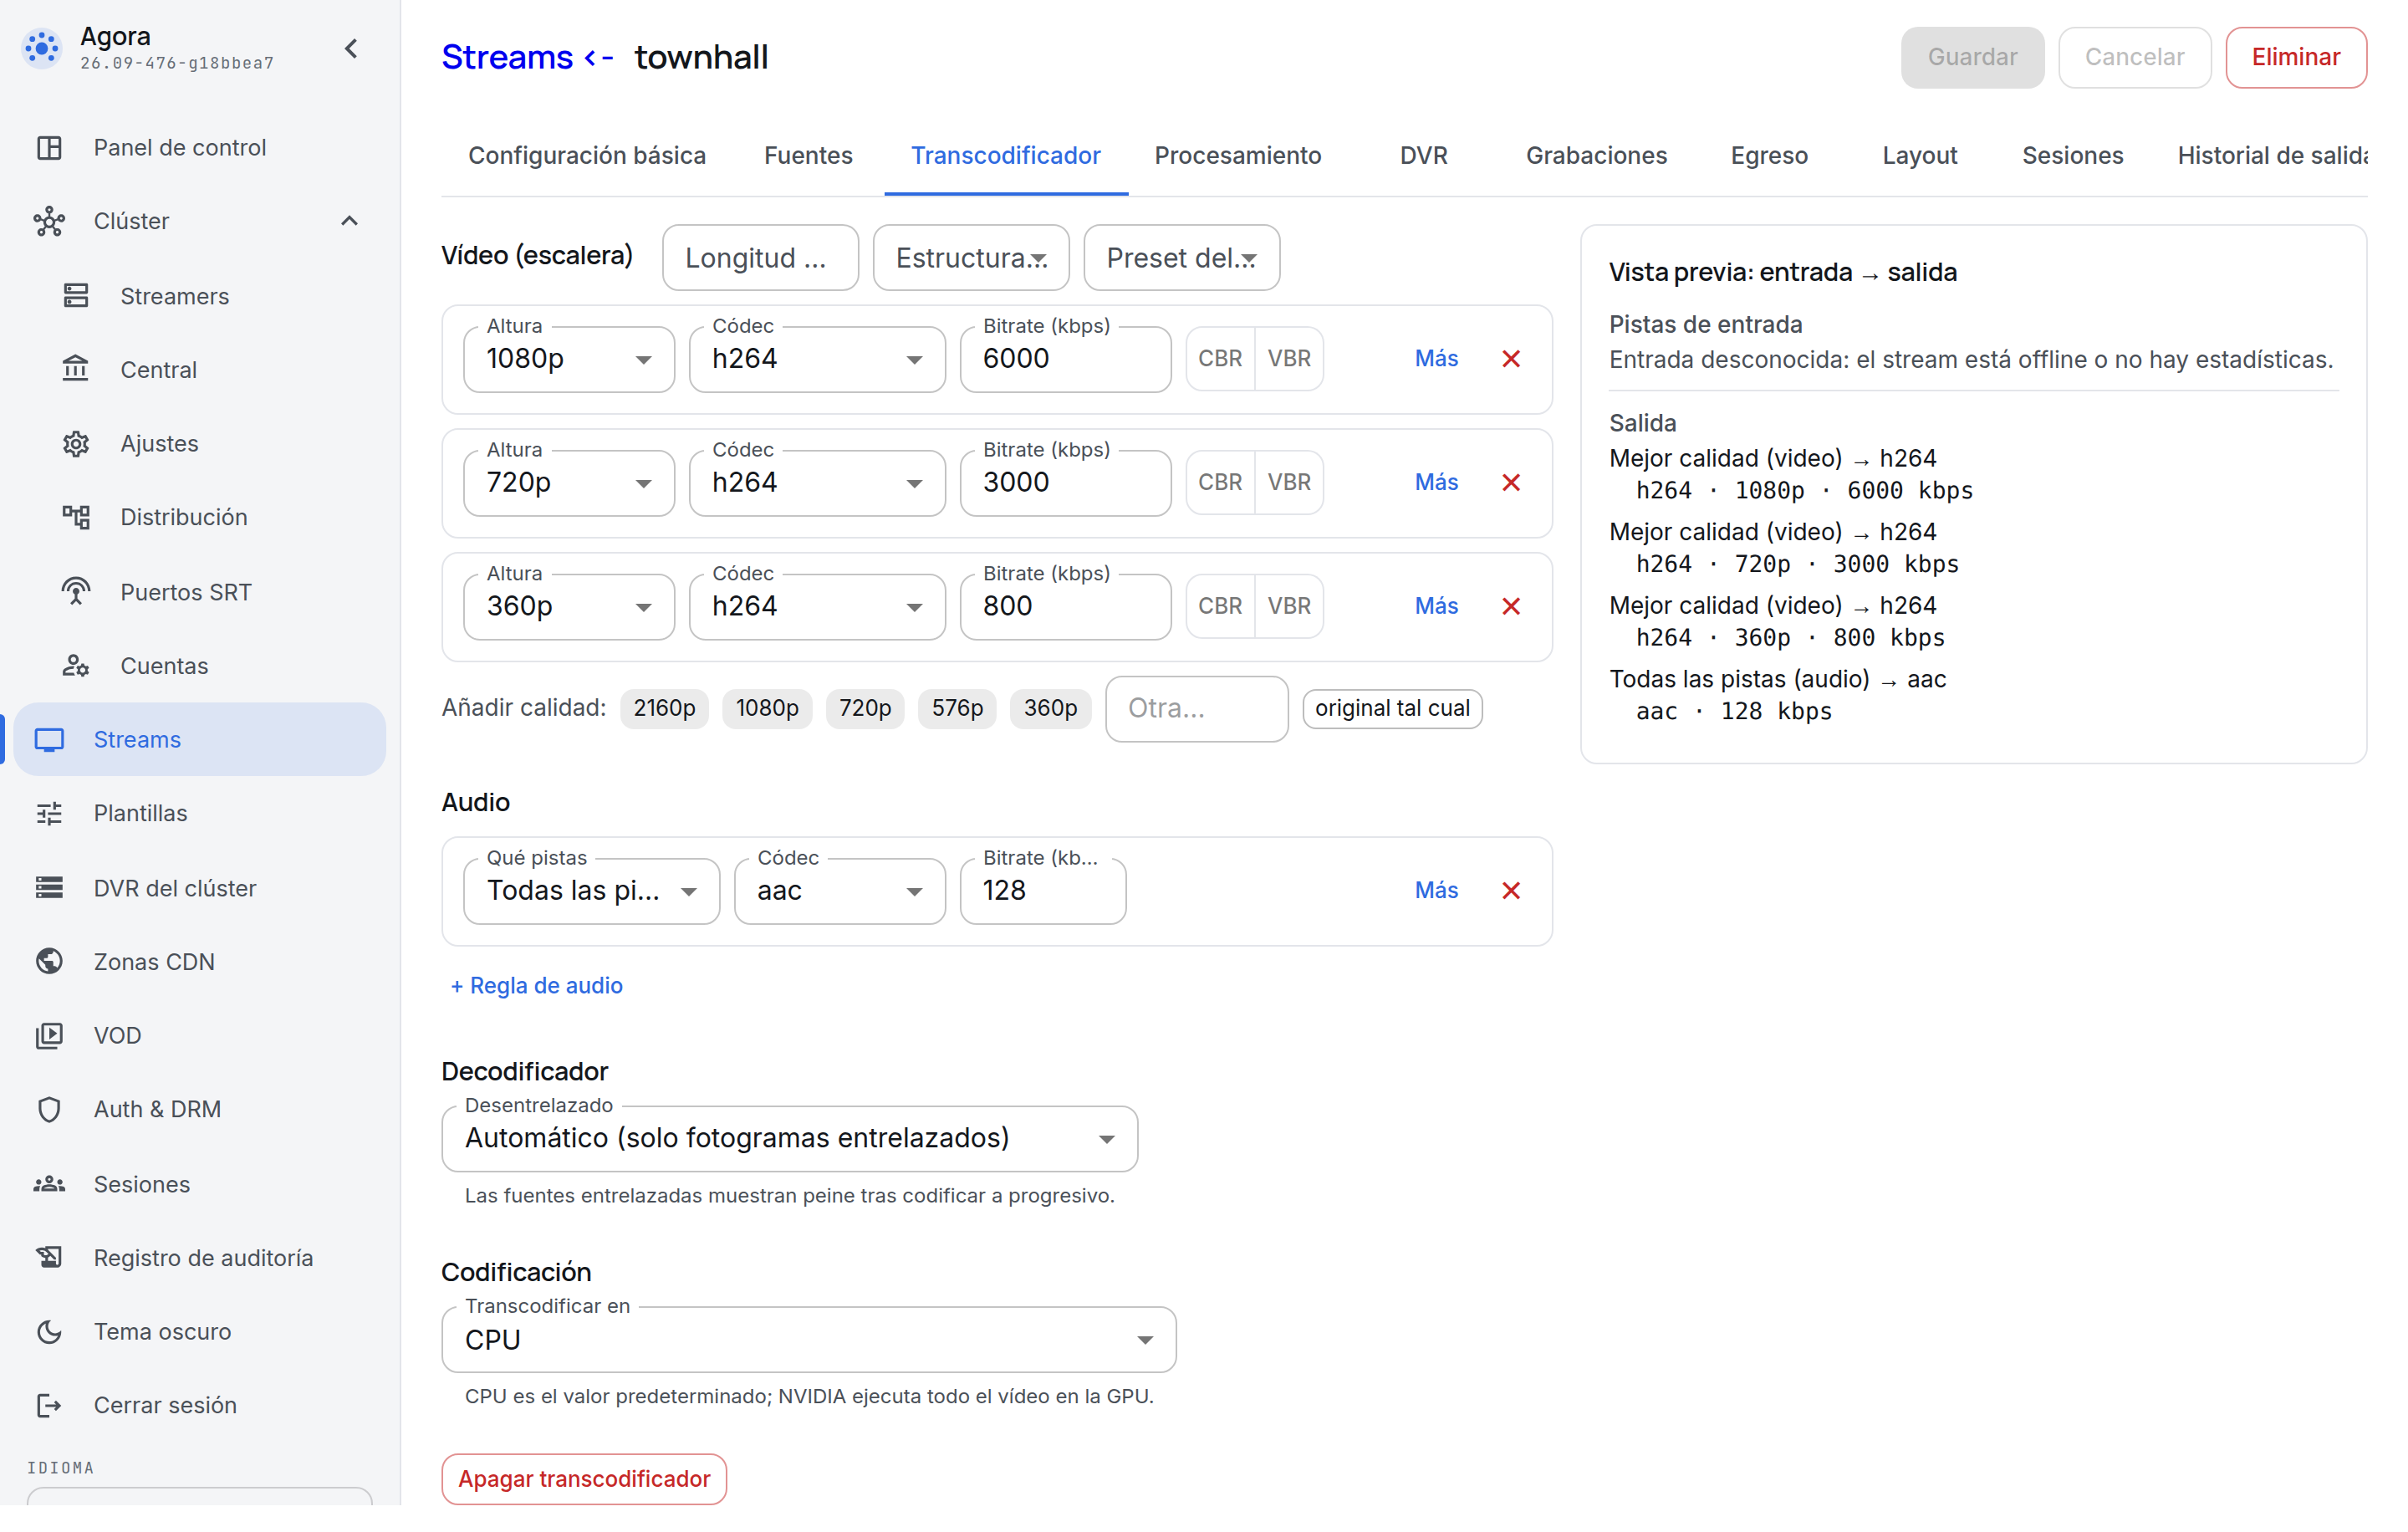The image size is (2408, 1532).
Task: Click the Bitrate field showing 6000
Action: pyautogui.click(x=1065, y=359)
